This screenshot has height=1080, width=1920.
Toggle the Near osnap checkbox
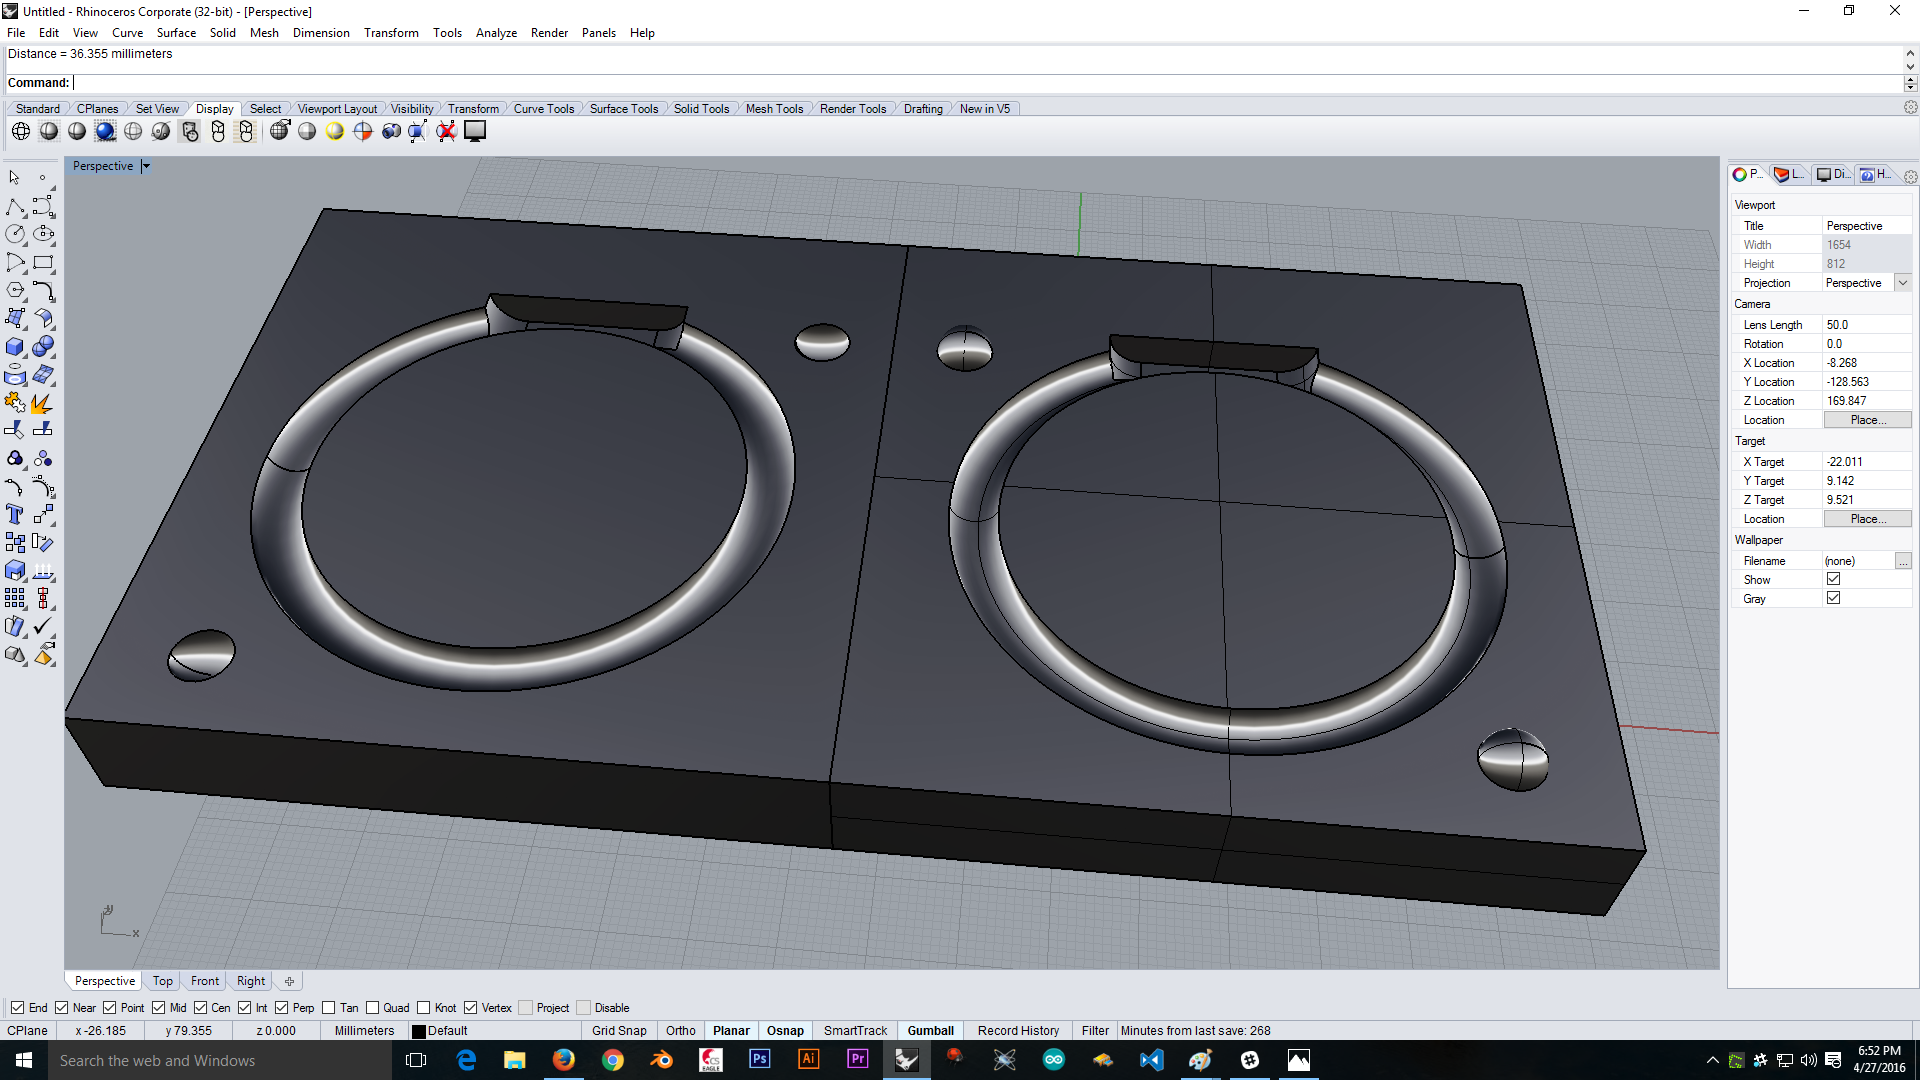(x=62, y=1008)
